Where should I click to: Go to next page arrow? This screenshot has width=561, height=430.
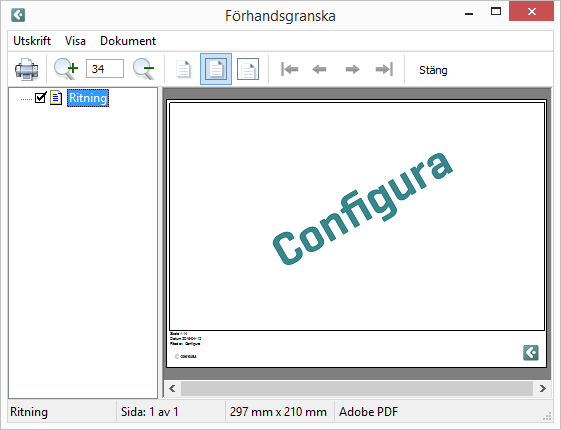352,69
